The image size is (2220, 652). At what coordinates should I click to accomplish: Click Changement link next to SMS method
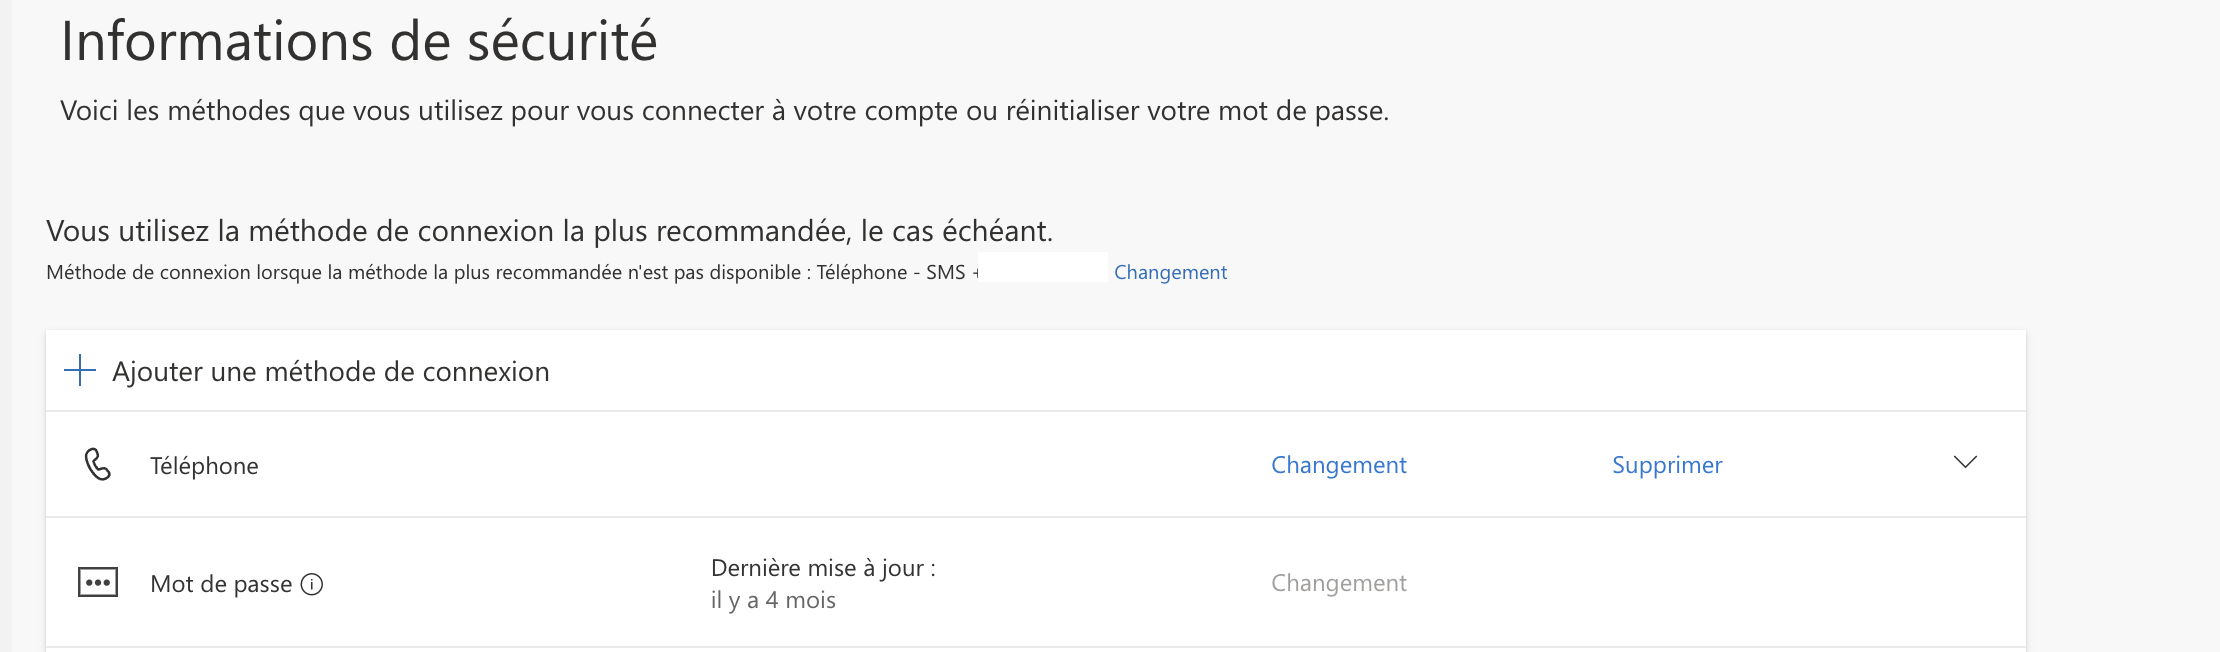click(1170, 272)
